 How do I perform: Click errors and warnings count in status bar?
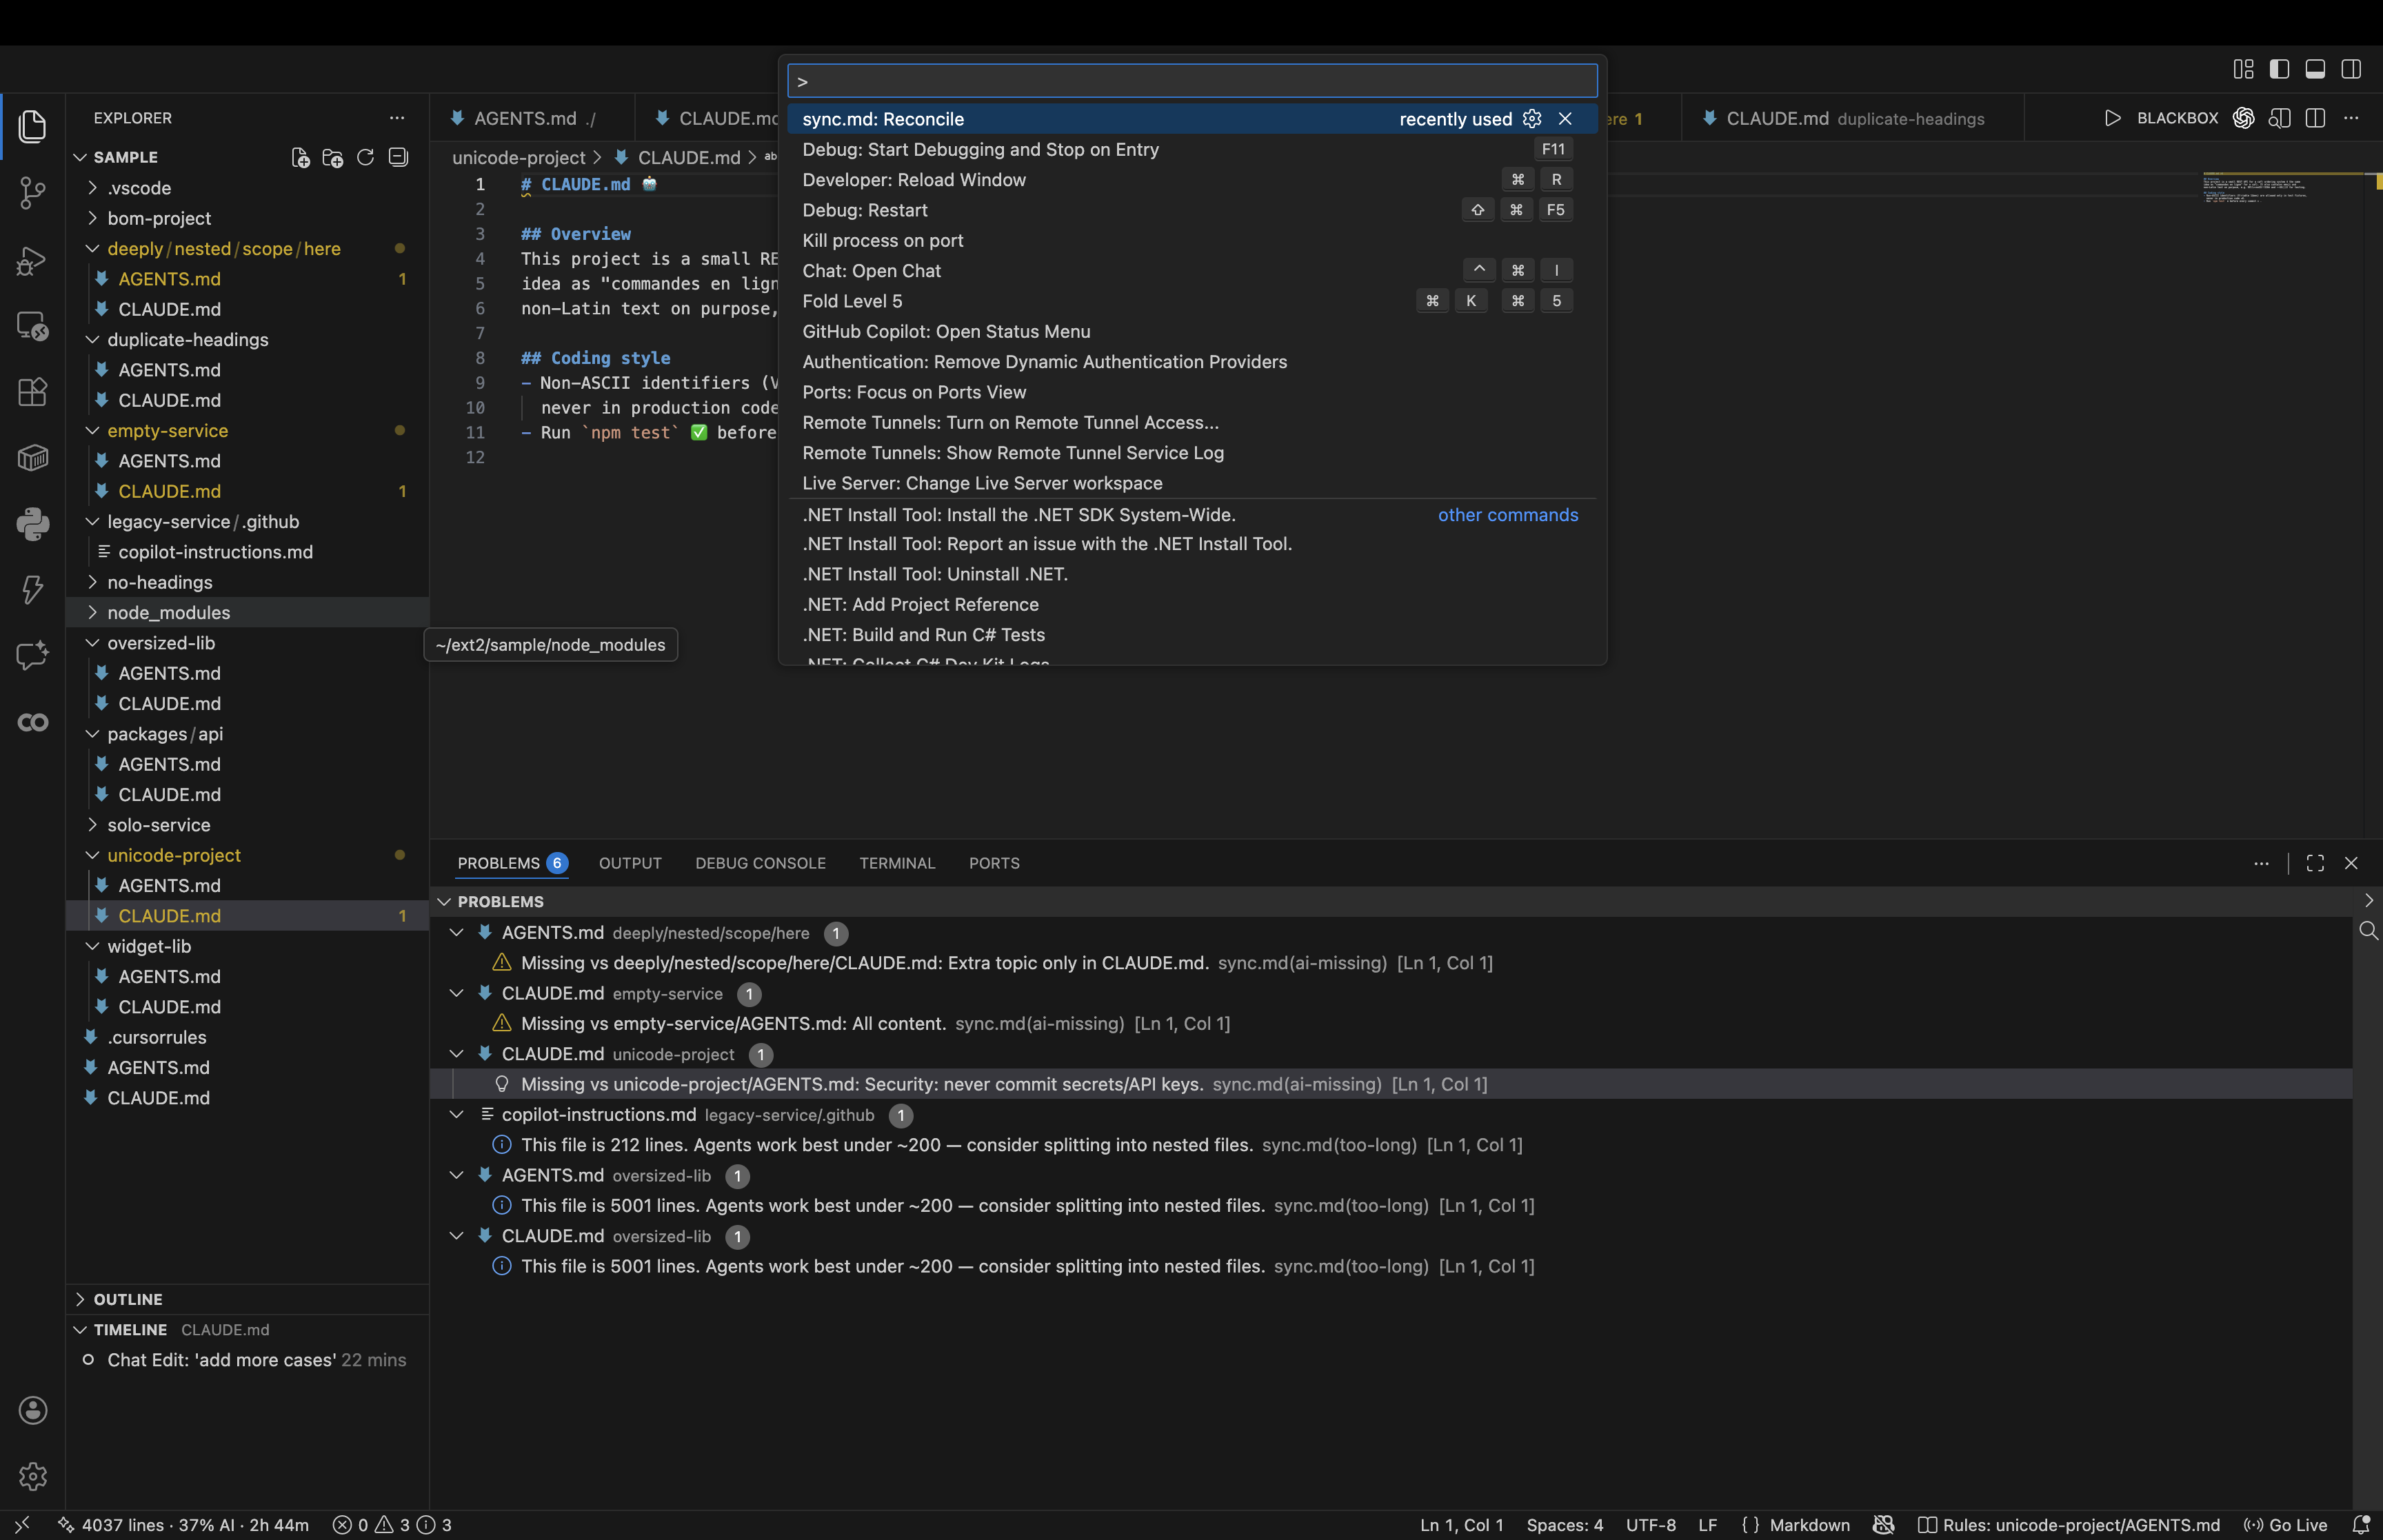392,1525
